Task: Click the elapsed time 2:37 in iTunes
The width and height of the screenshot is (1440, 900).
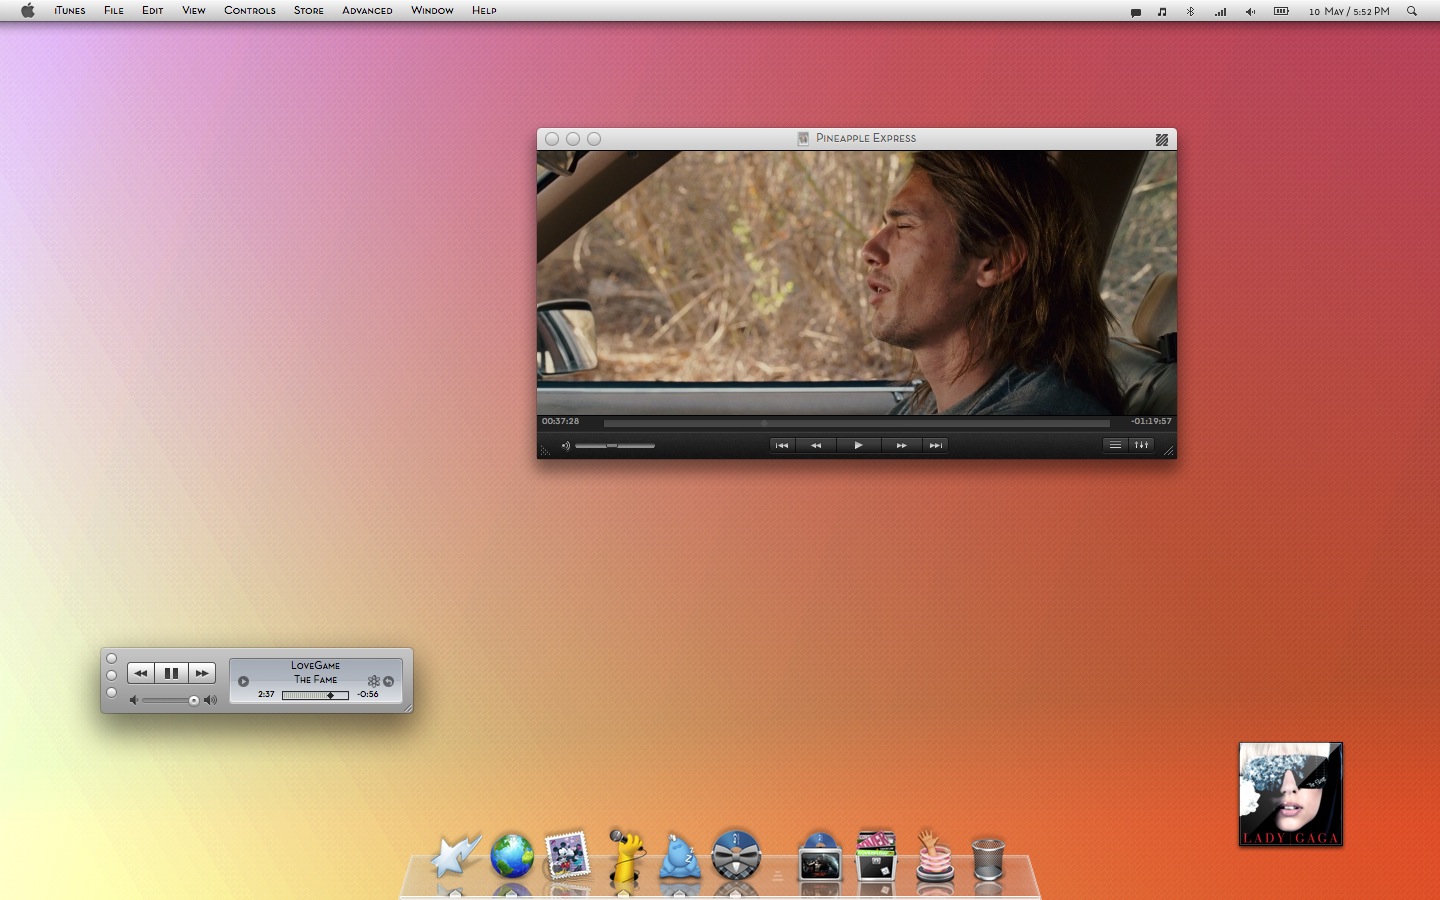Action: [x=266, y=694]
